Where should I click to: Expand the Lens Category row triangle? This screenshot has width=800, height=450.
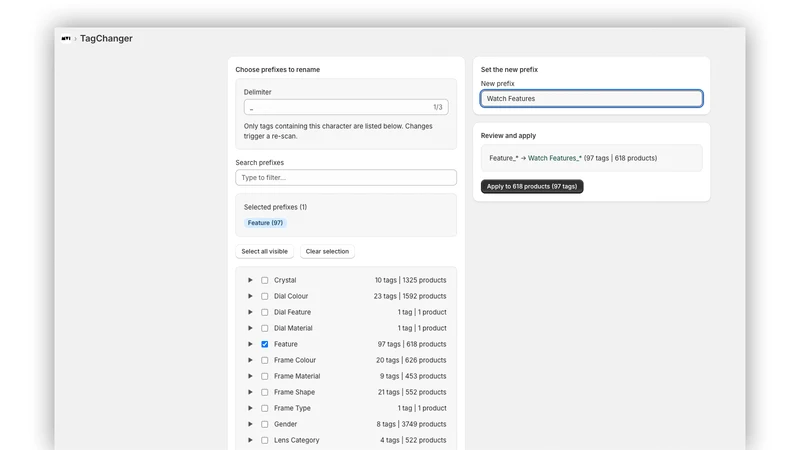point(250,440)
